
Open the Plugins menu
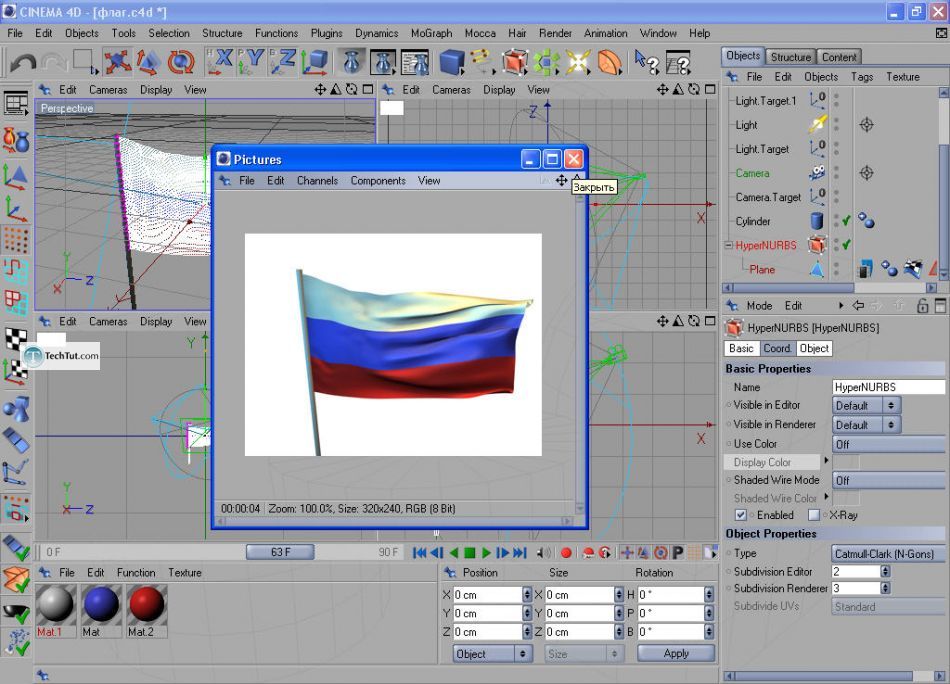point(327,33)
